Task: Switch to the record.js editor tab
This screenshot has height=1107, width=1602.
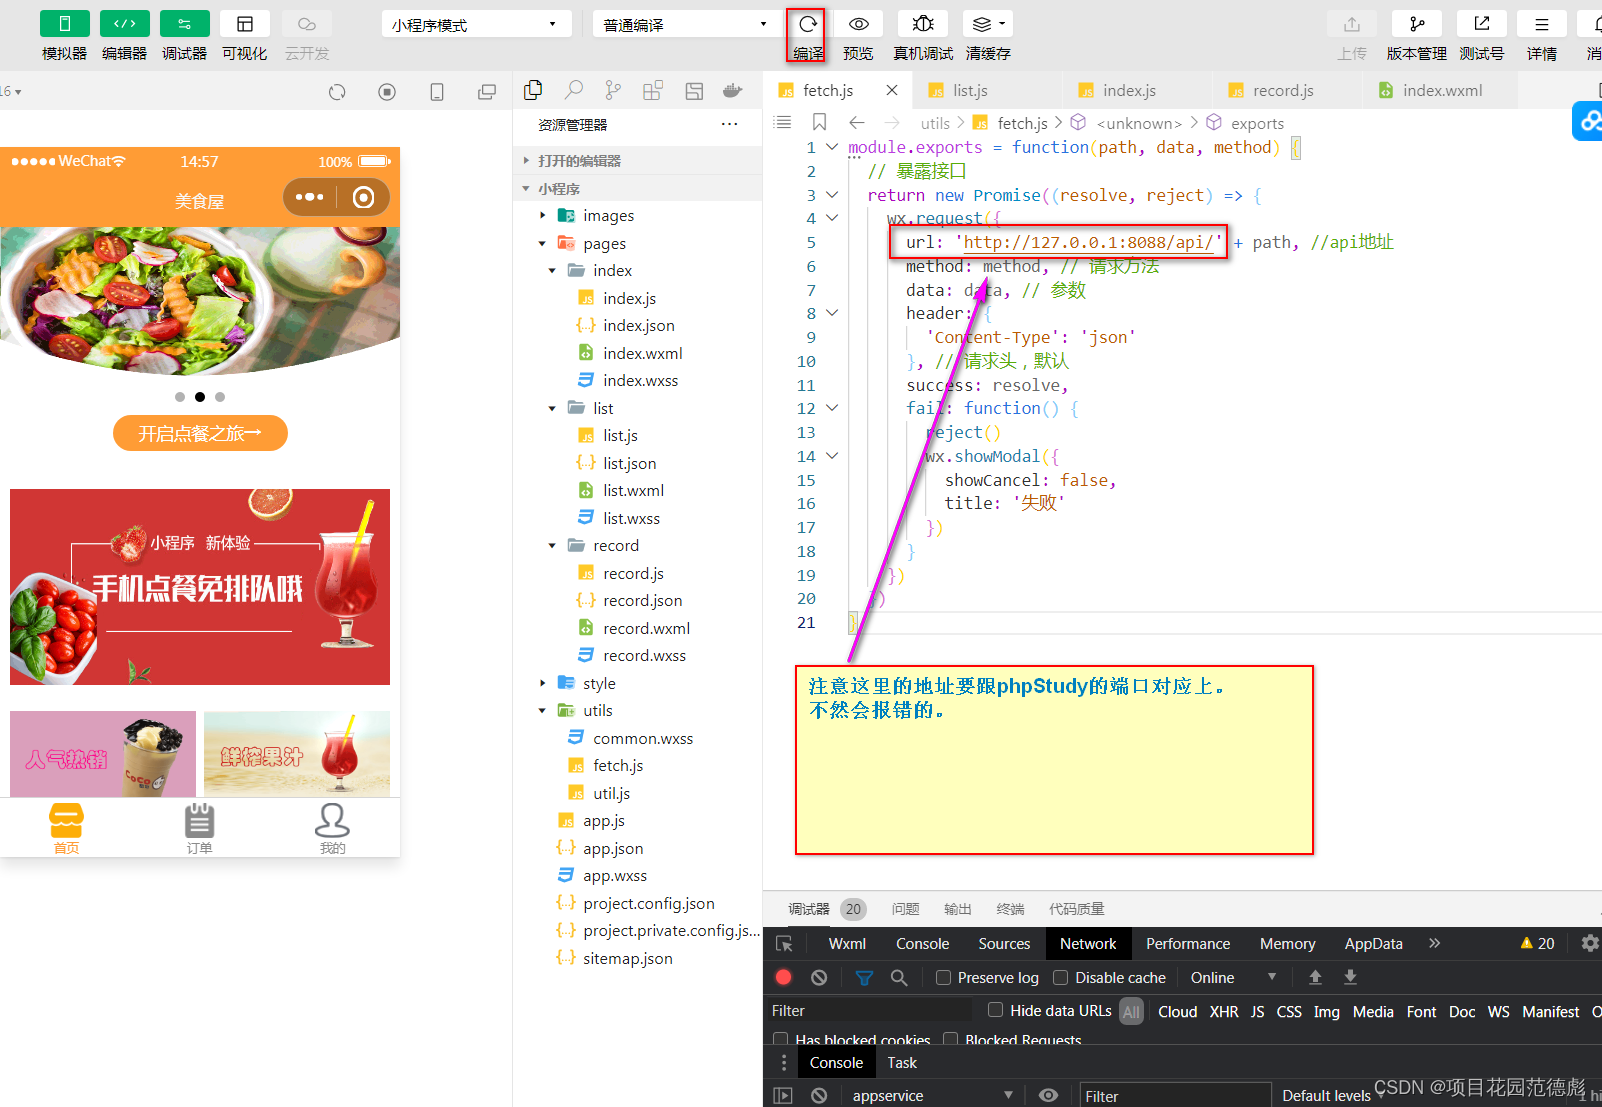Action: coord(1282,89)
